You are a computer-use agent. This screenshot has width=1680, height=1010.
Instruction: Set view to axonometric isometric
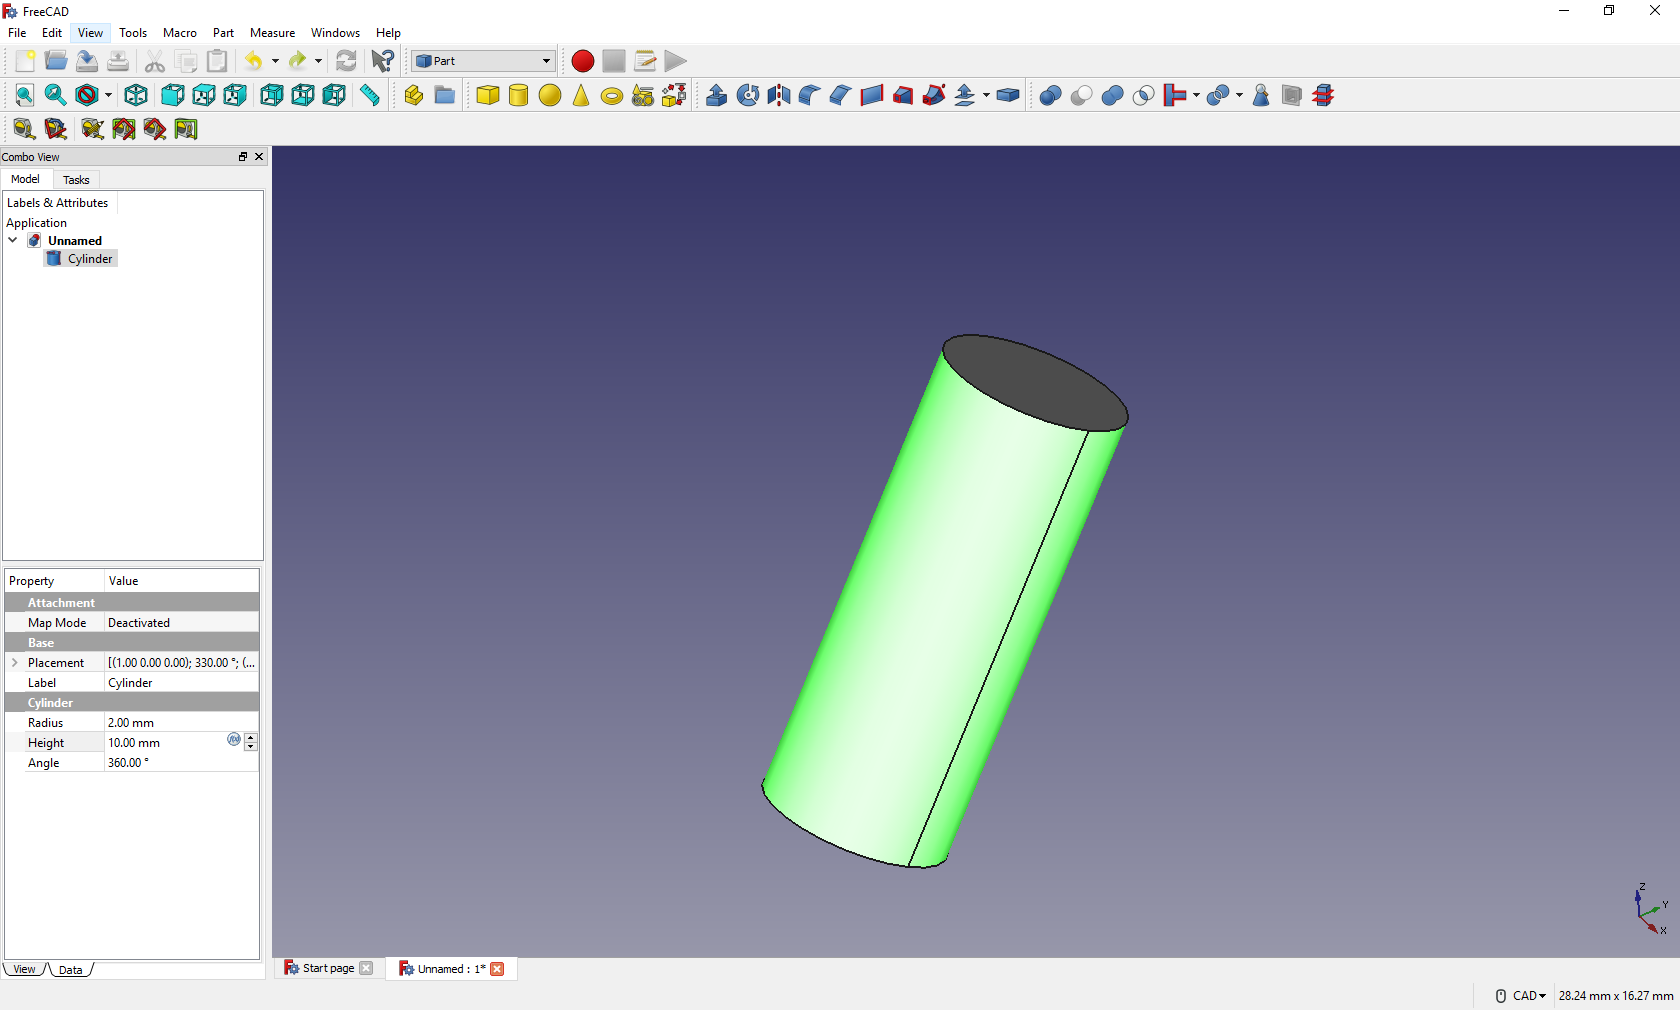(136, 95)
